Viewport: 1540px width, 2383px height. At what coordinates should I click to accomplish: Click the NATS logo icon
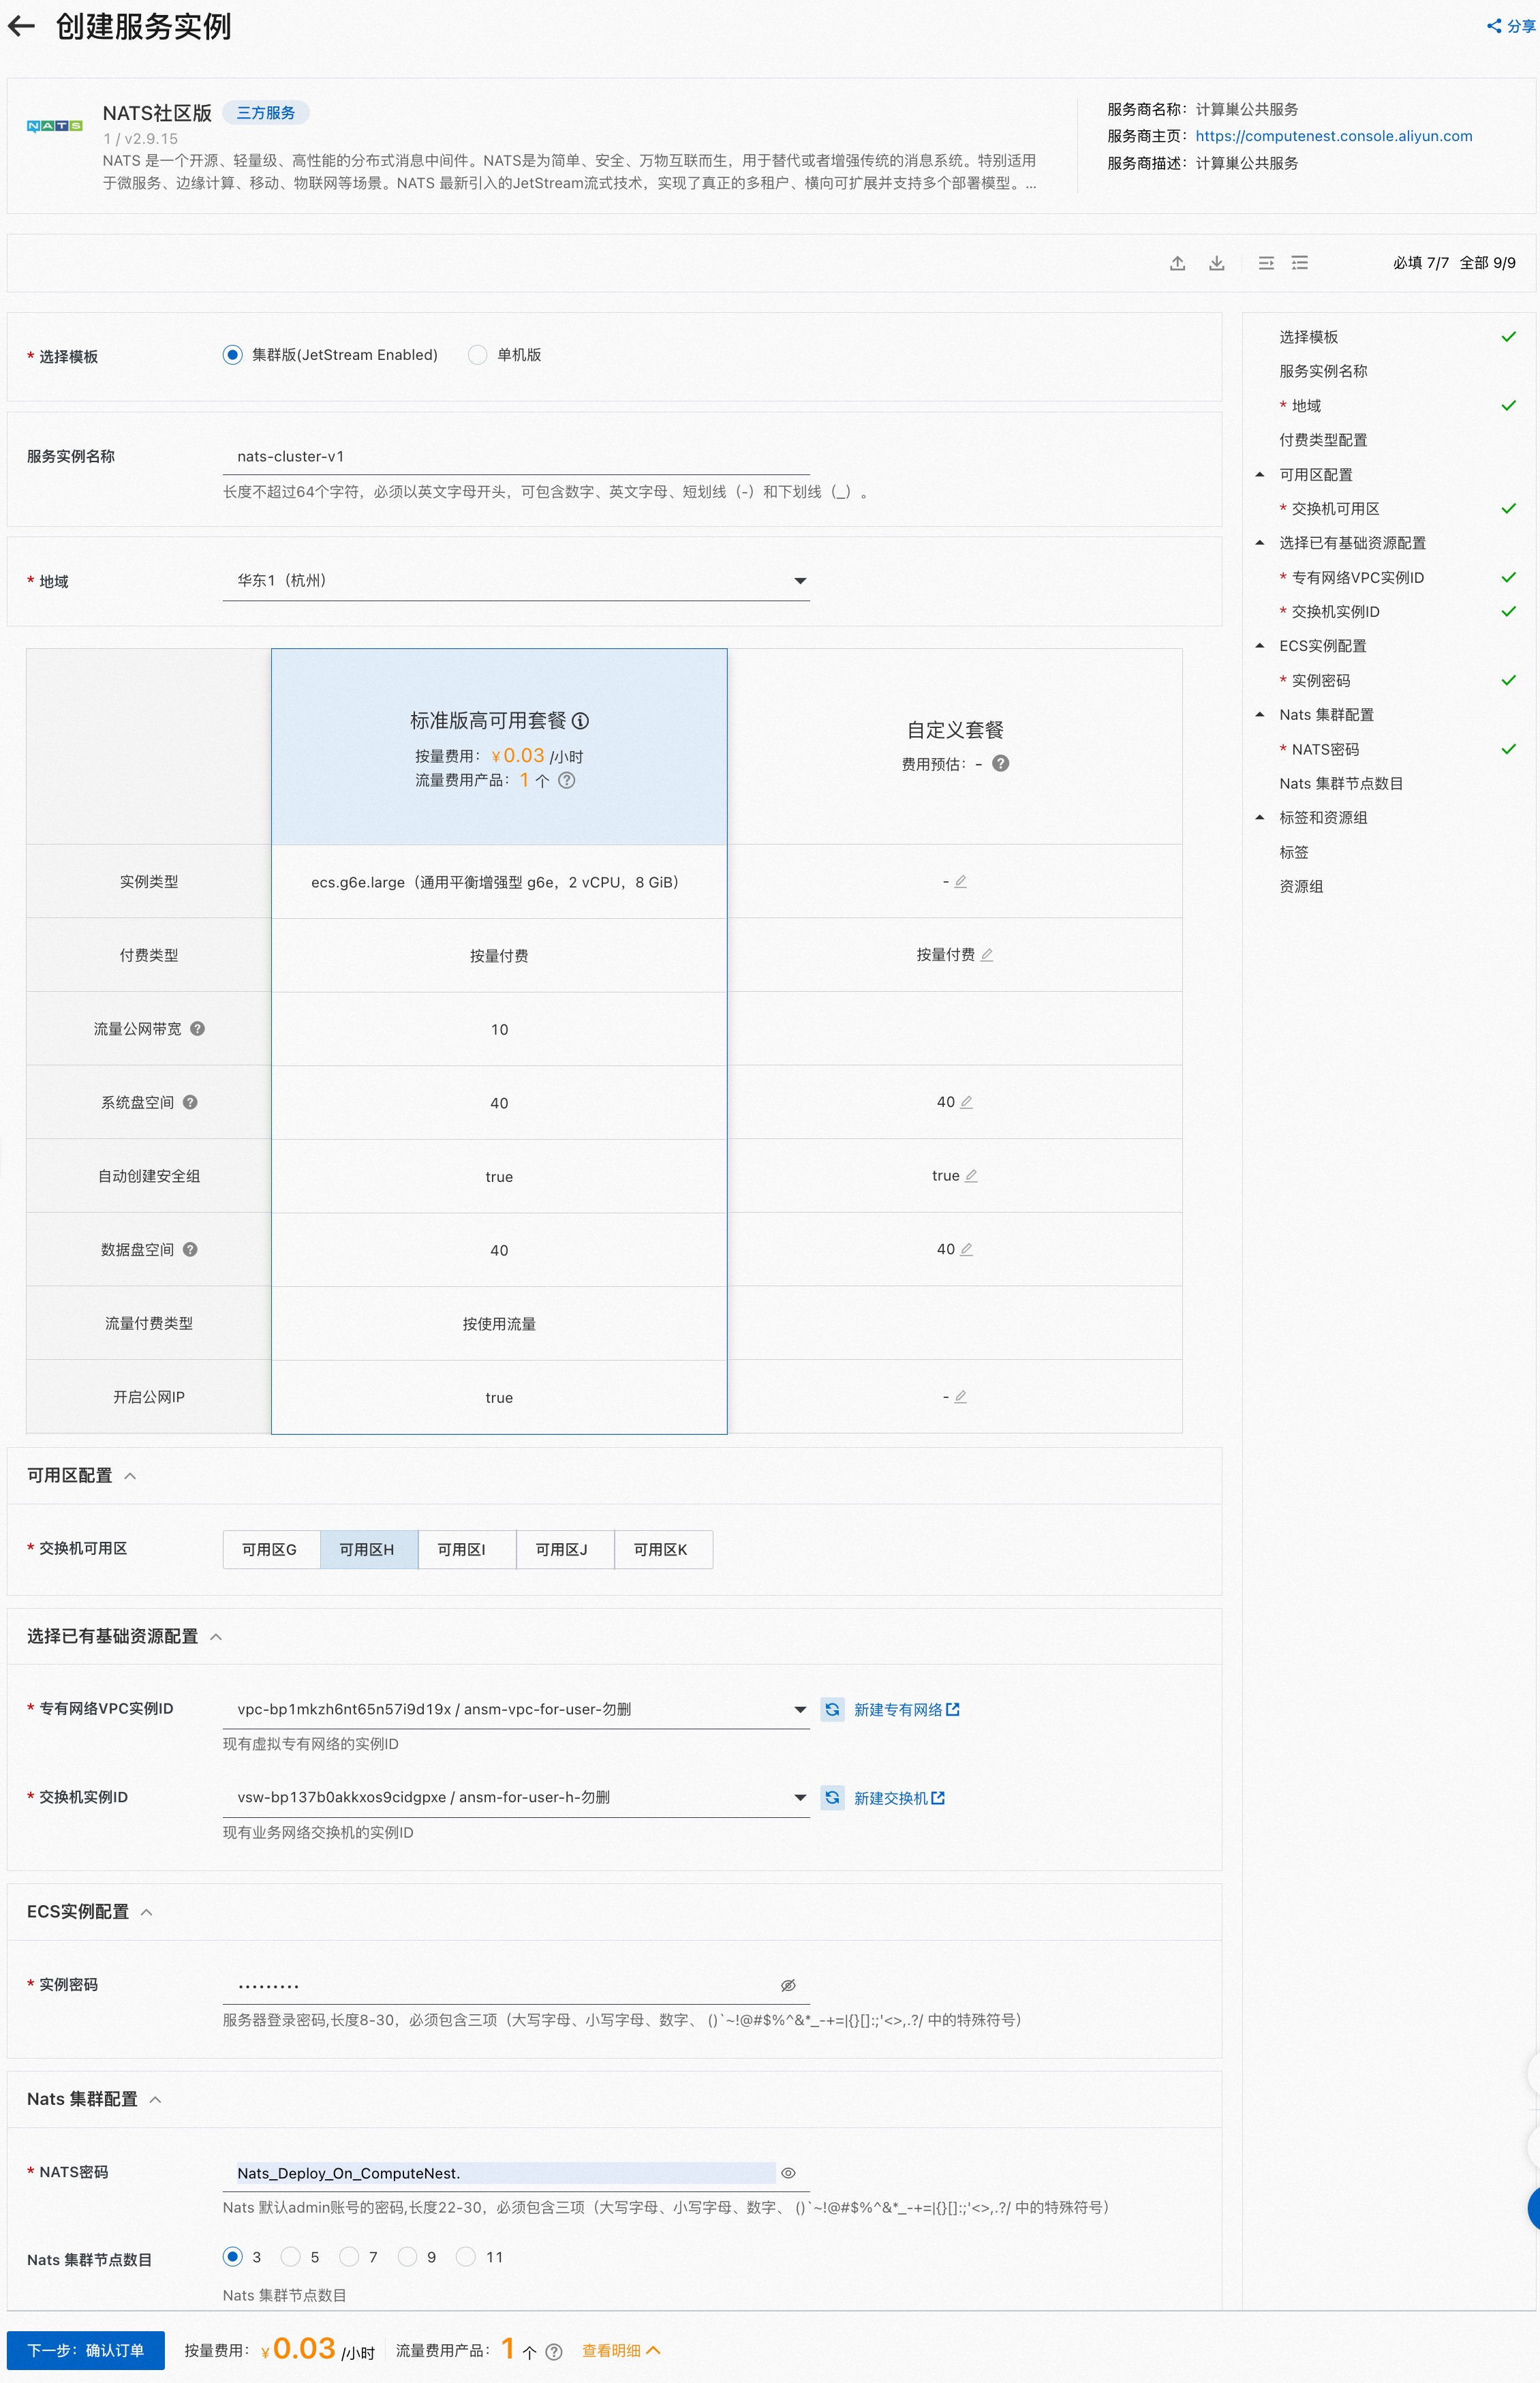(55, 126)
